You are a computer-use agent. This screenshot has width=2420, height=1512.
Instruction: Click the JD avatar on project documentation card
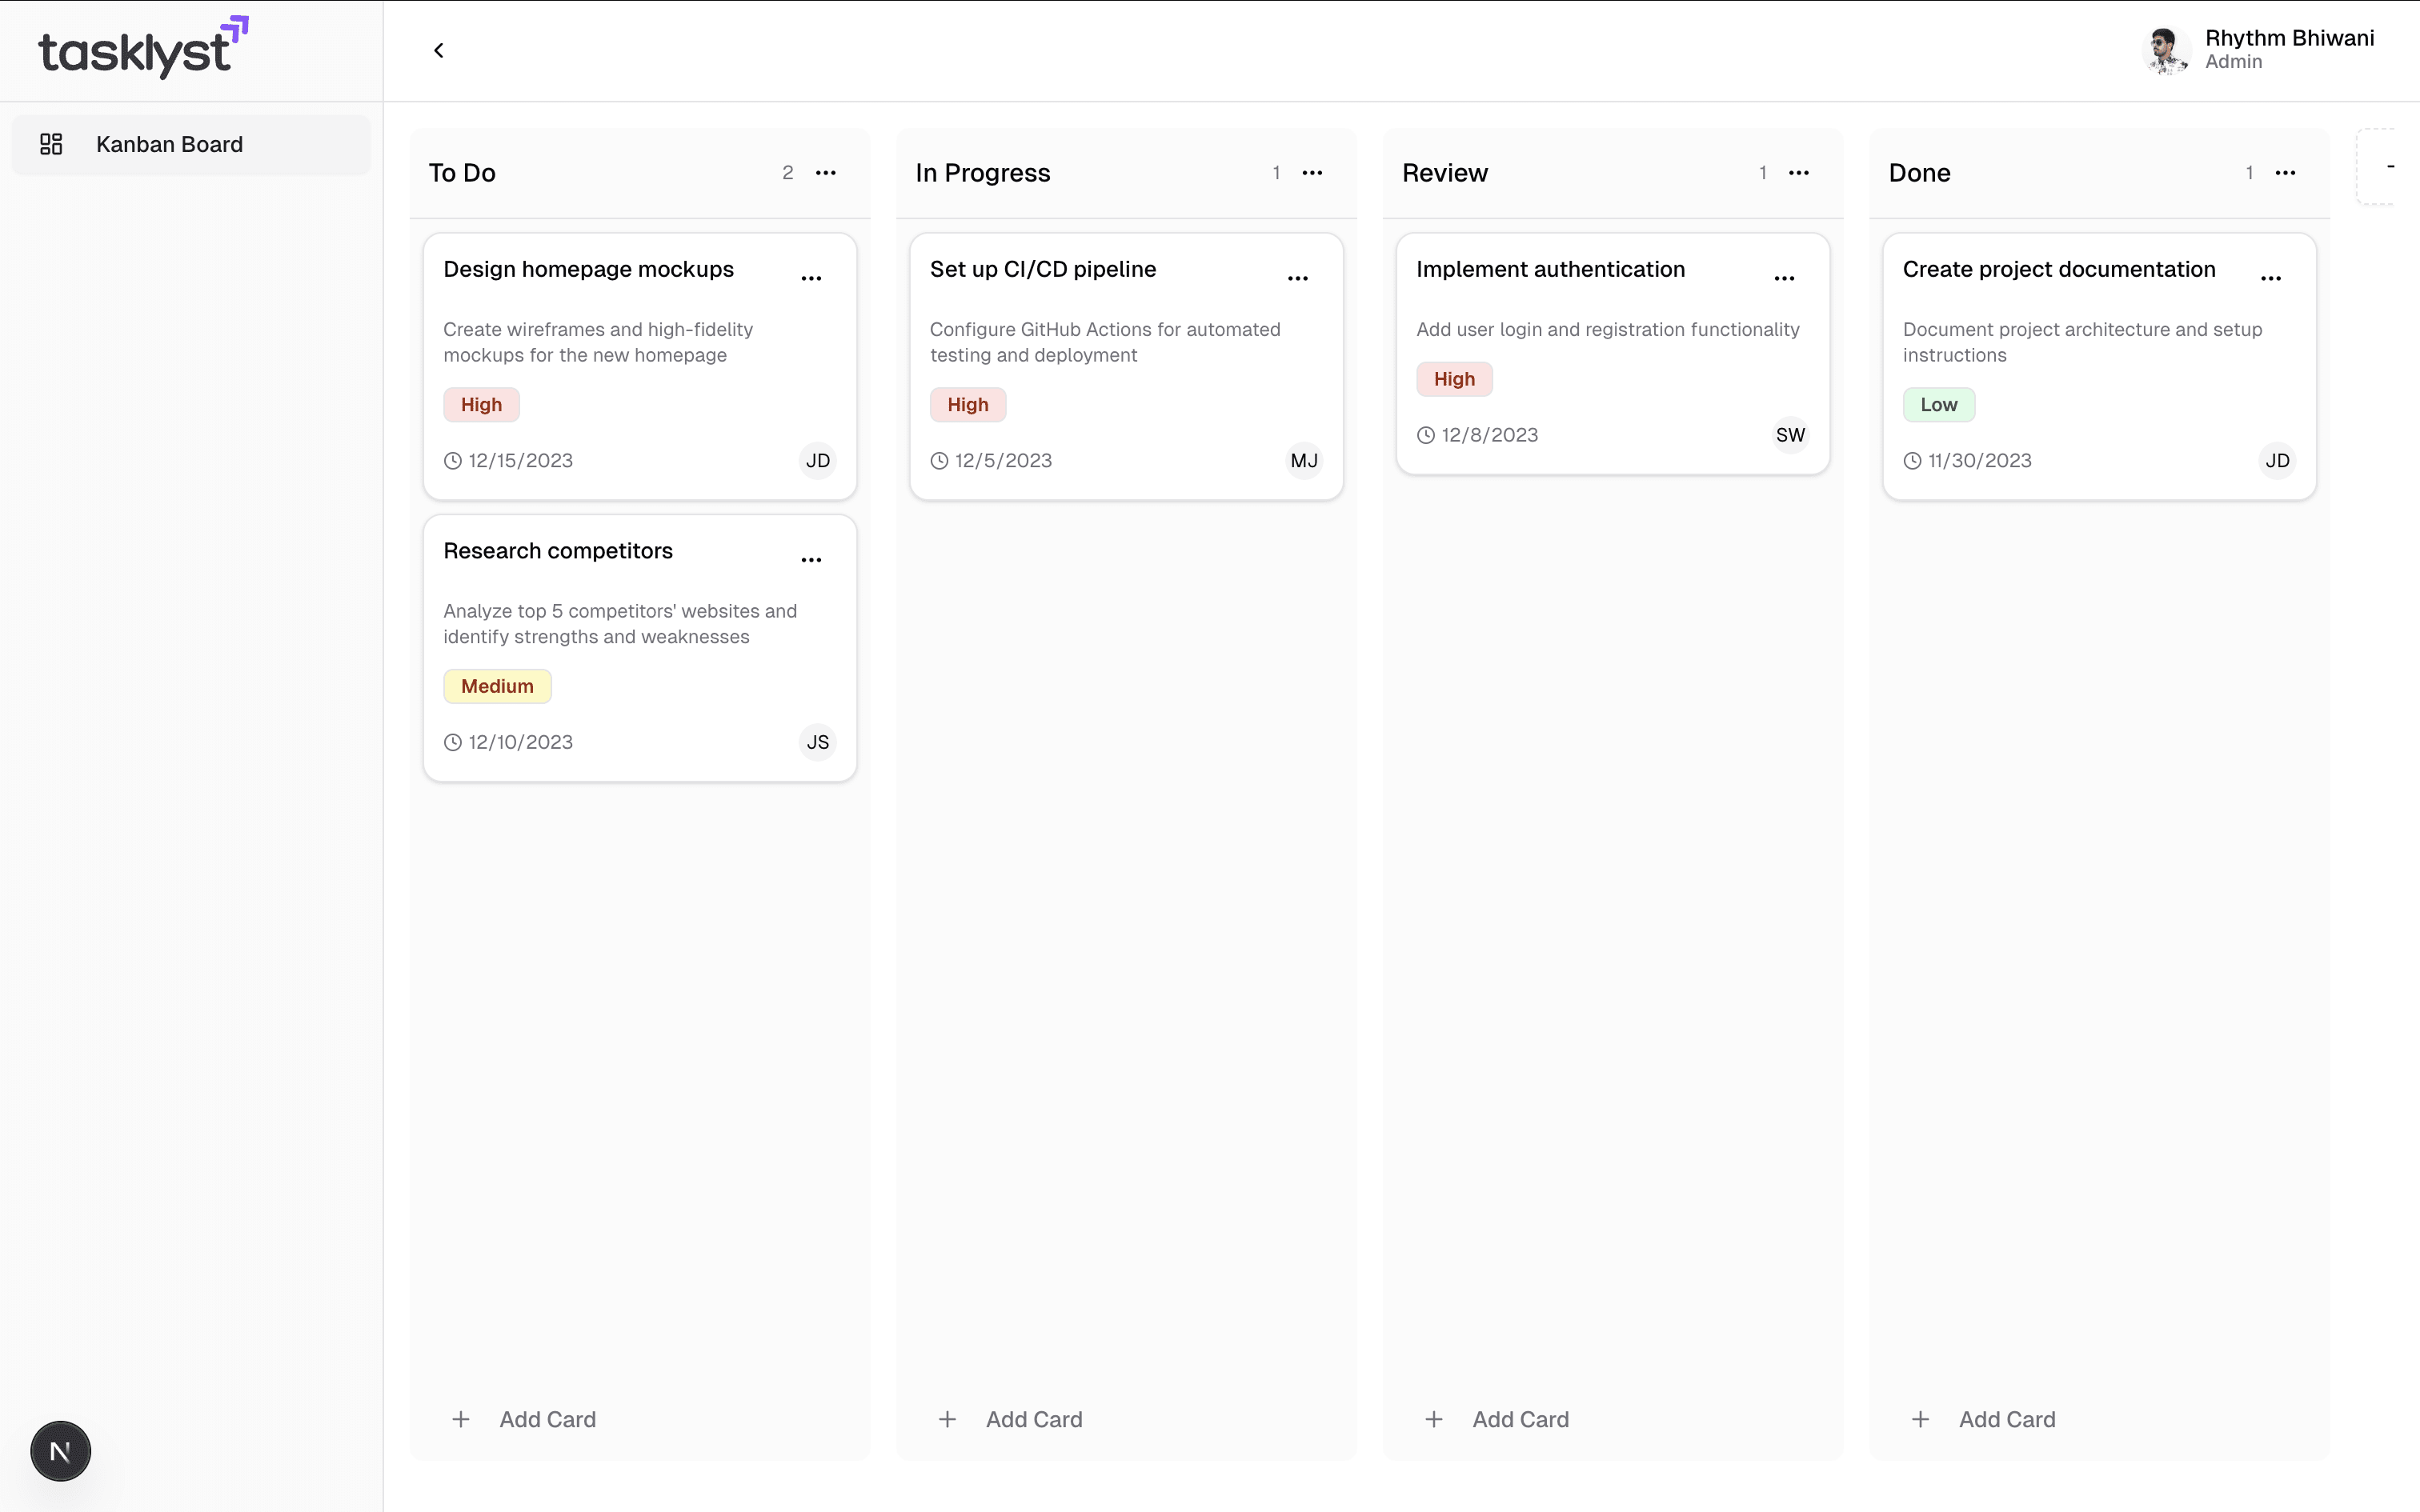[x=2277, y=460]
